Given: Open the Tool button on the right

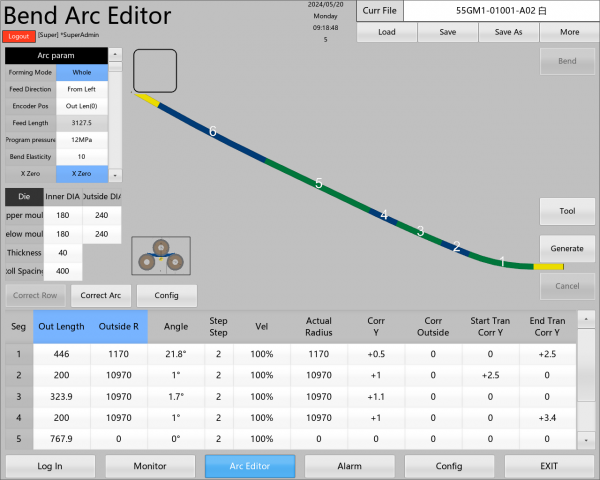Looking at the screenshot, I should point(567,211).
